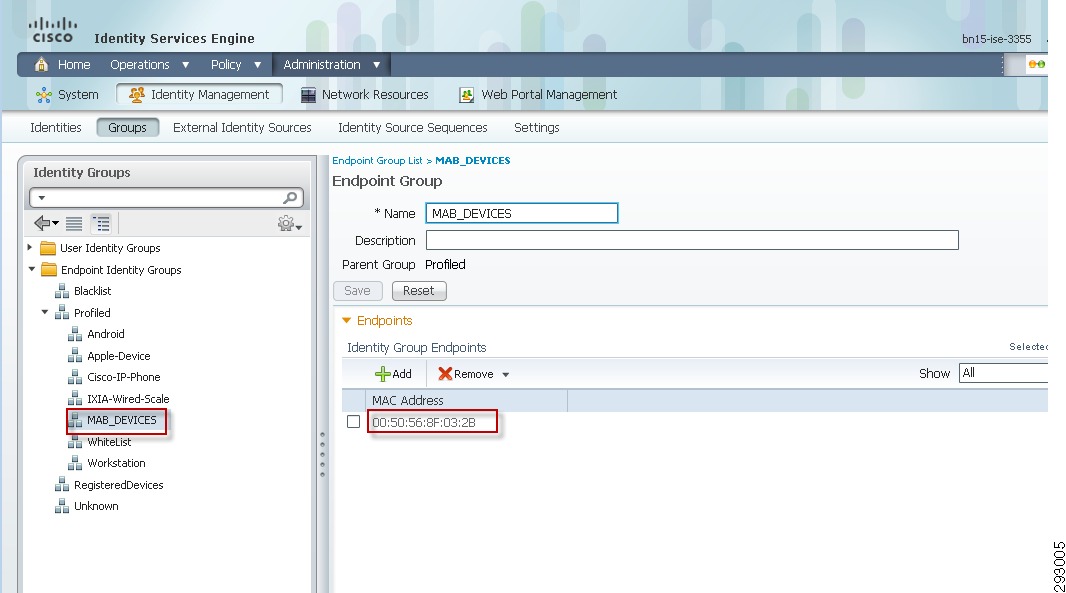1066x593 pixels.
Task: Open MAC address 00:50:56:8F:03:2B
Action: [424, 422]
